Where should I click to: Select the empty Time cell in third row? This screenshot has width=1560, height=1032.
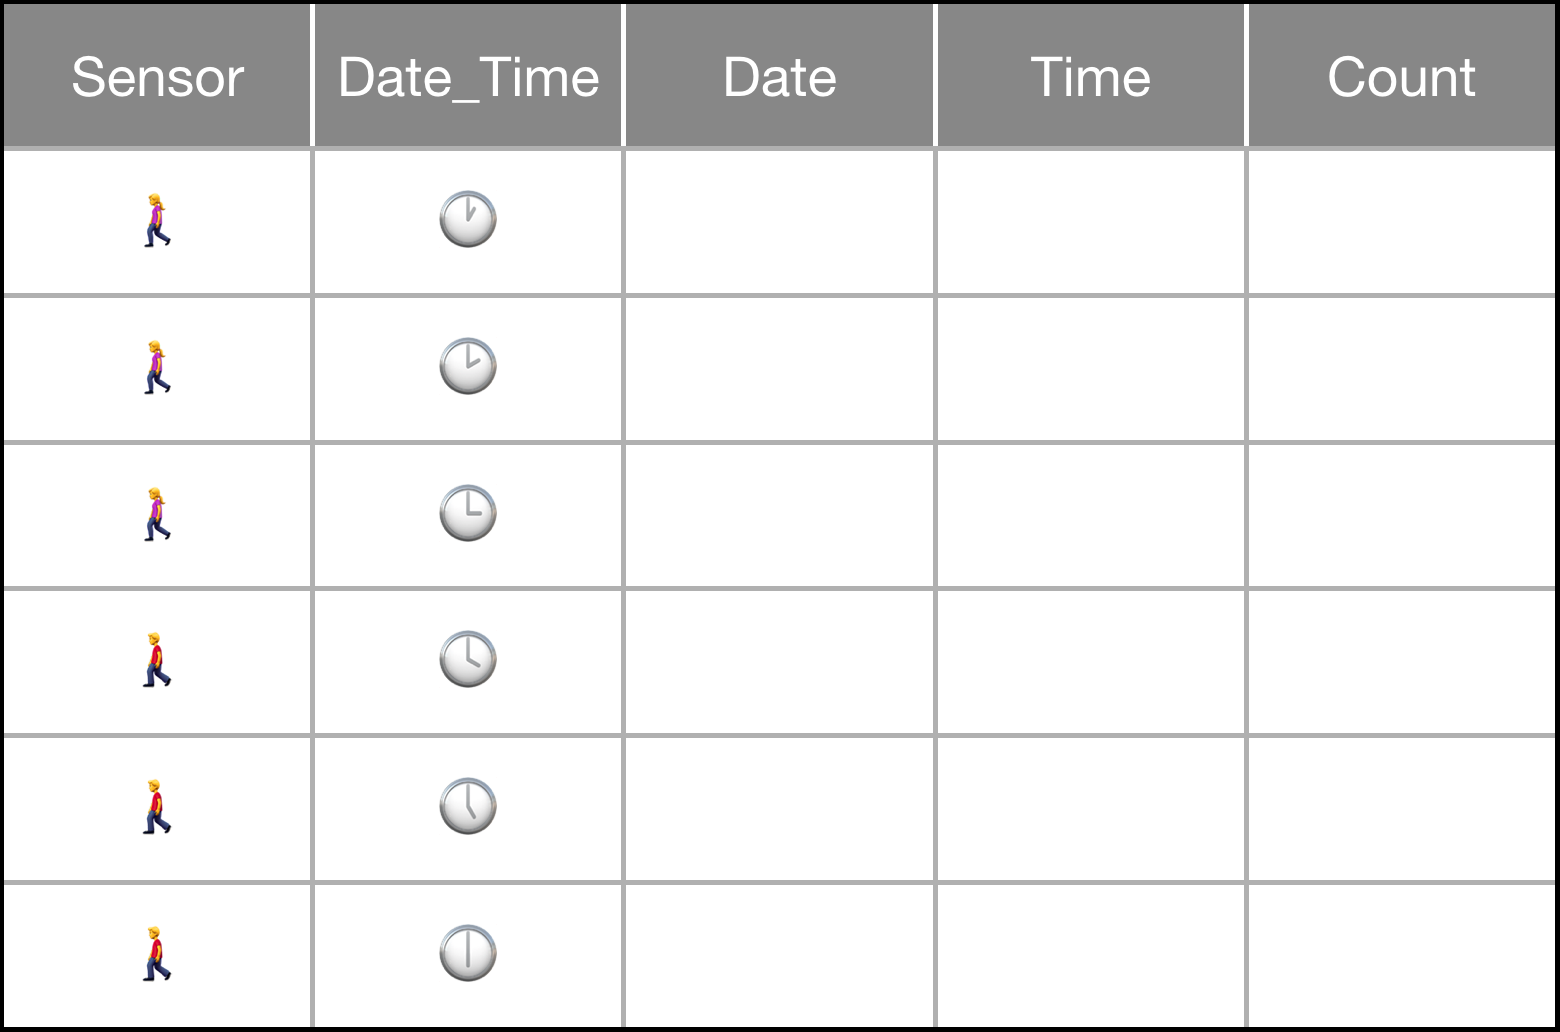[x=1091, y=515]
